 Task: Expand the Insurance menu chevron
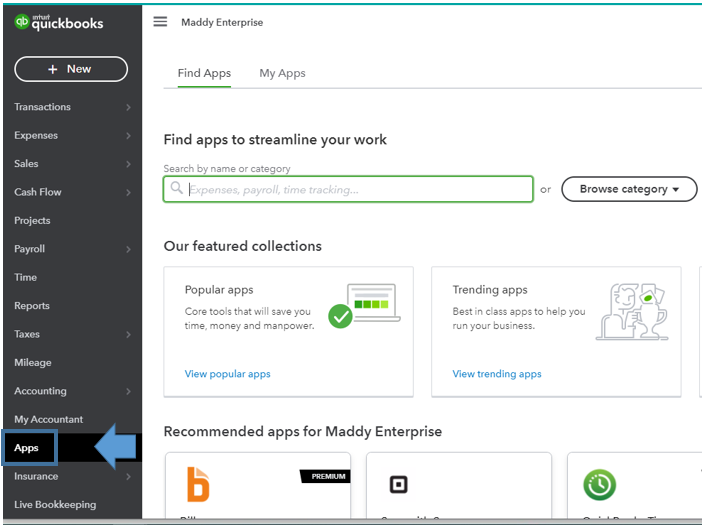(128, 477)
